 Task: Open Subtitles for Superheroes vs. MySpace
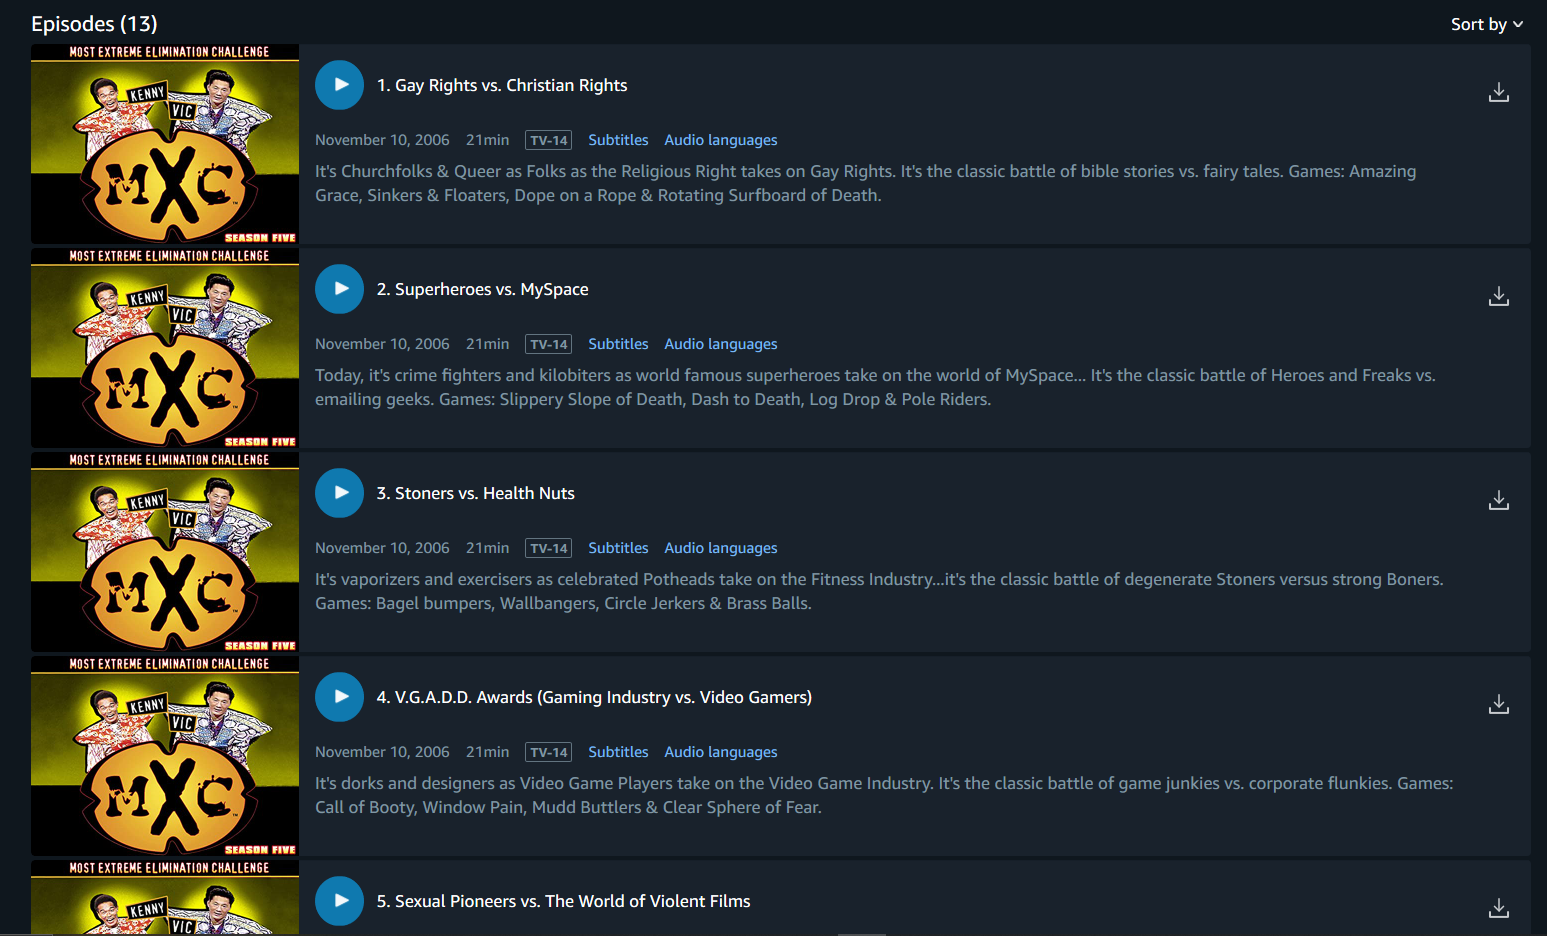pyautogui.click(x=618, y=344)
